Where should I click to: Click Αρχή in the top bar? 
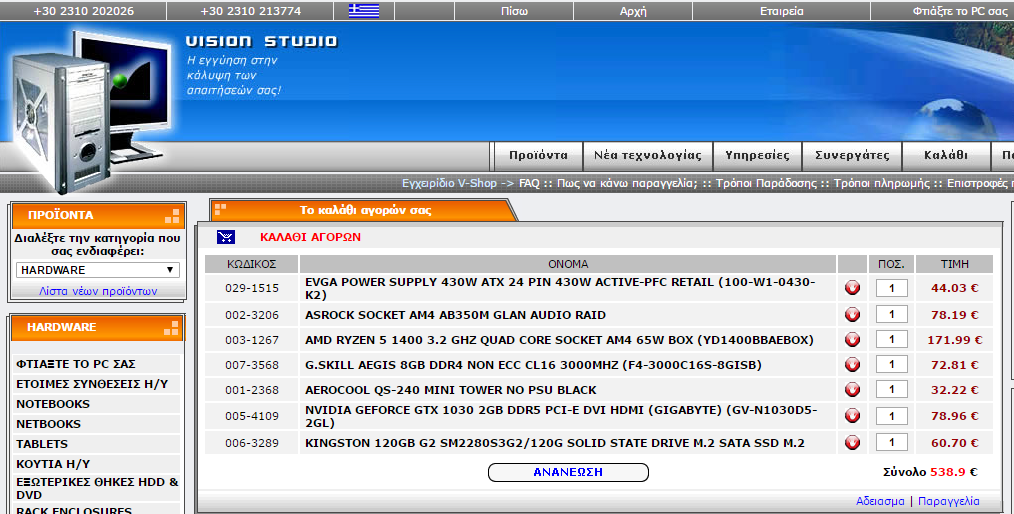pos(633,11)
